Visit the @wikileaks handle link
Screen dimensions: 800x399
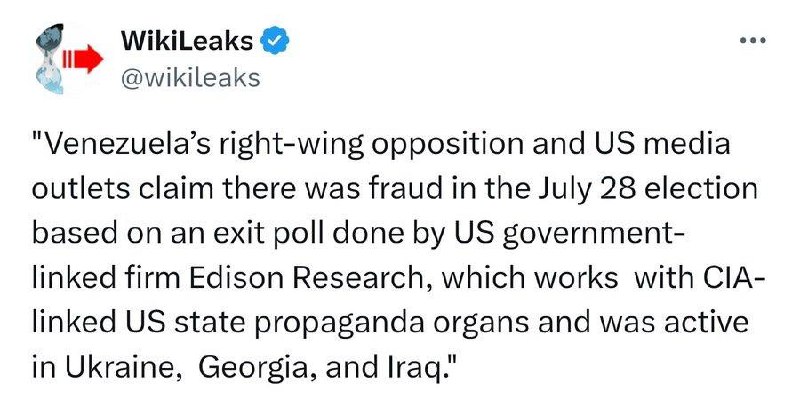click(190, 78)
